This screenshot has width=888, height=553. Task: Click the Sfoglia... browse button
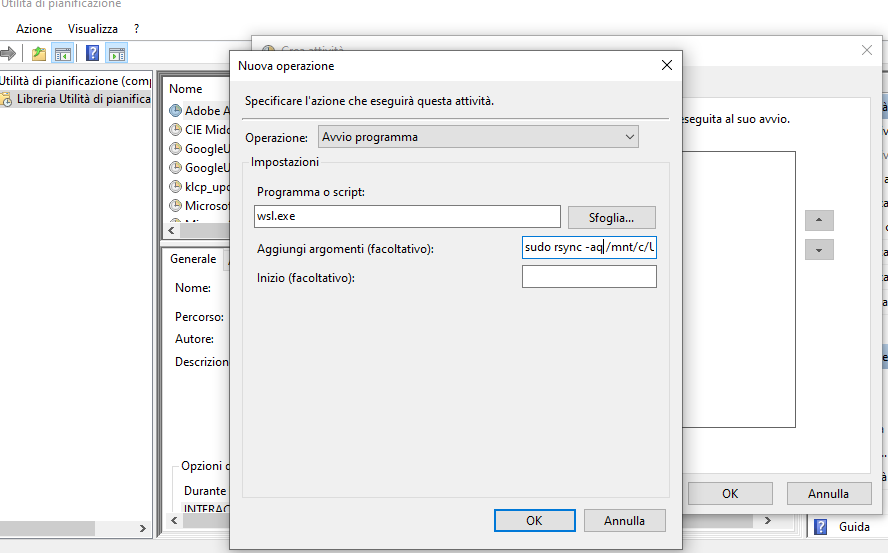click(x=612, y=218)
